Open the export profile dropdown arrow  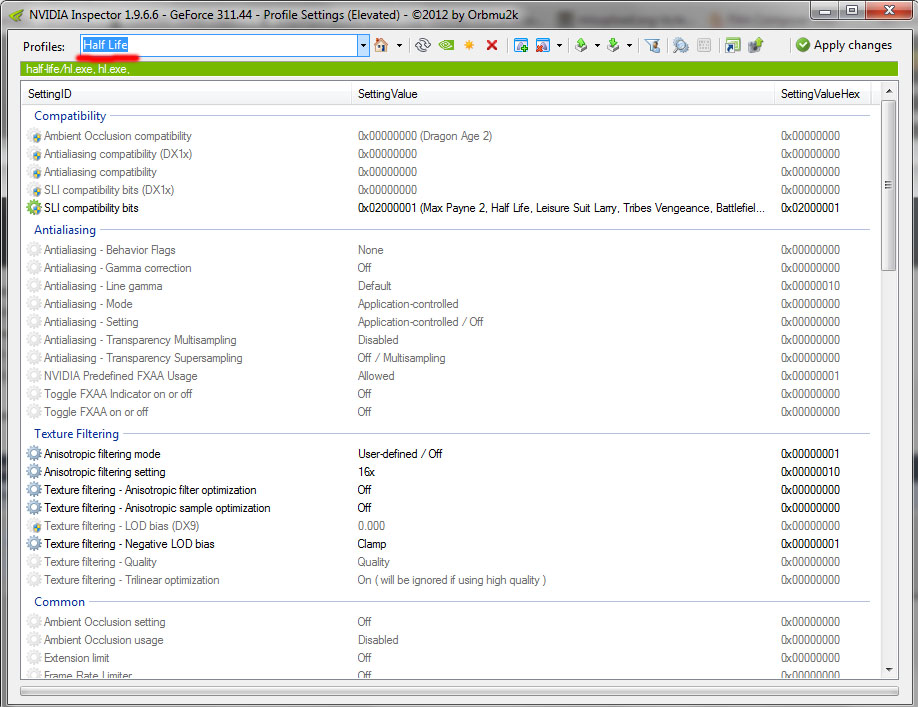[597, 45]
